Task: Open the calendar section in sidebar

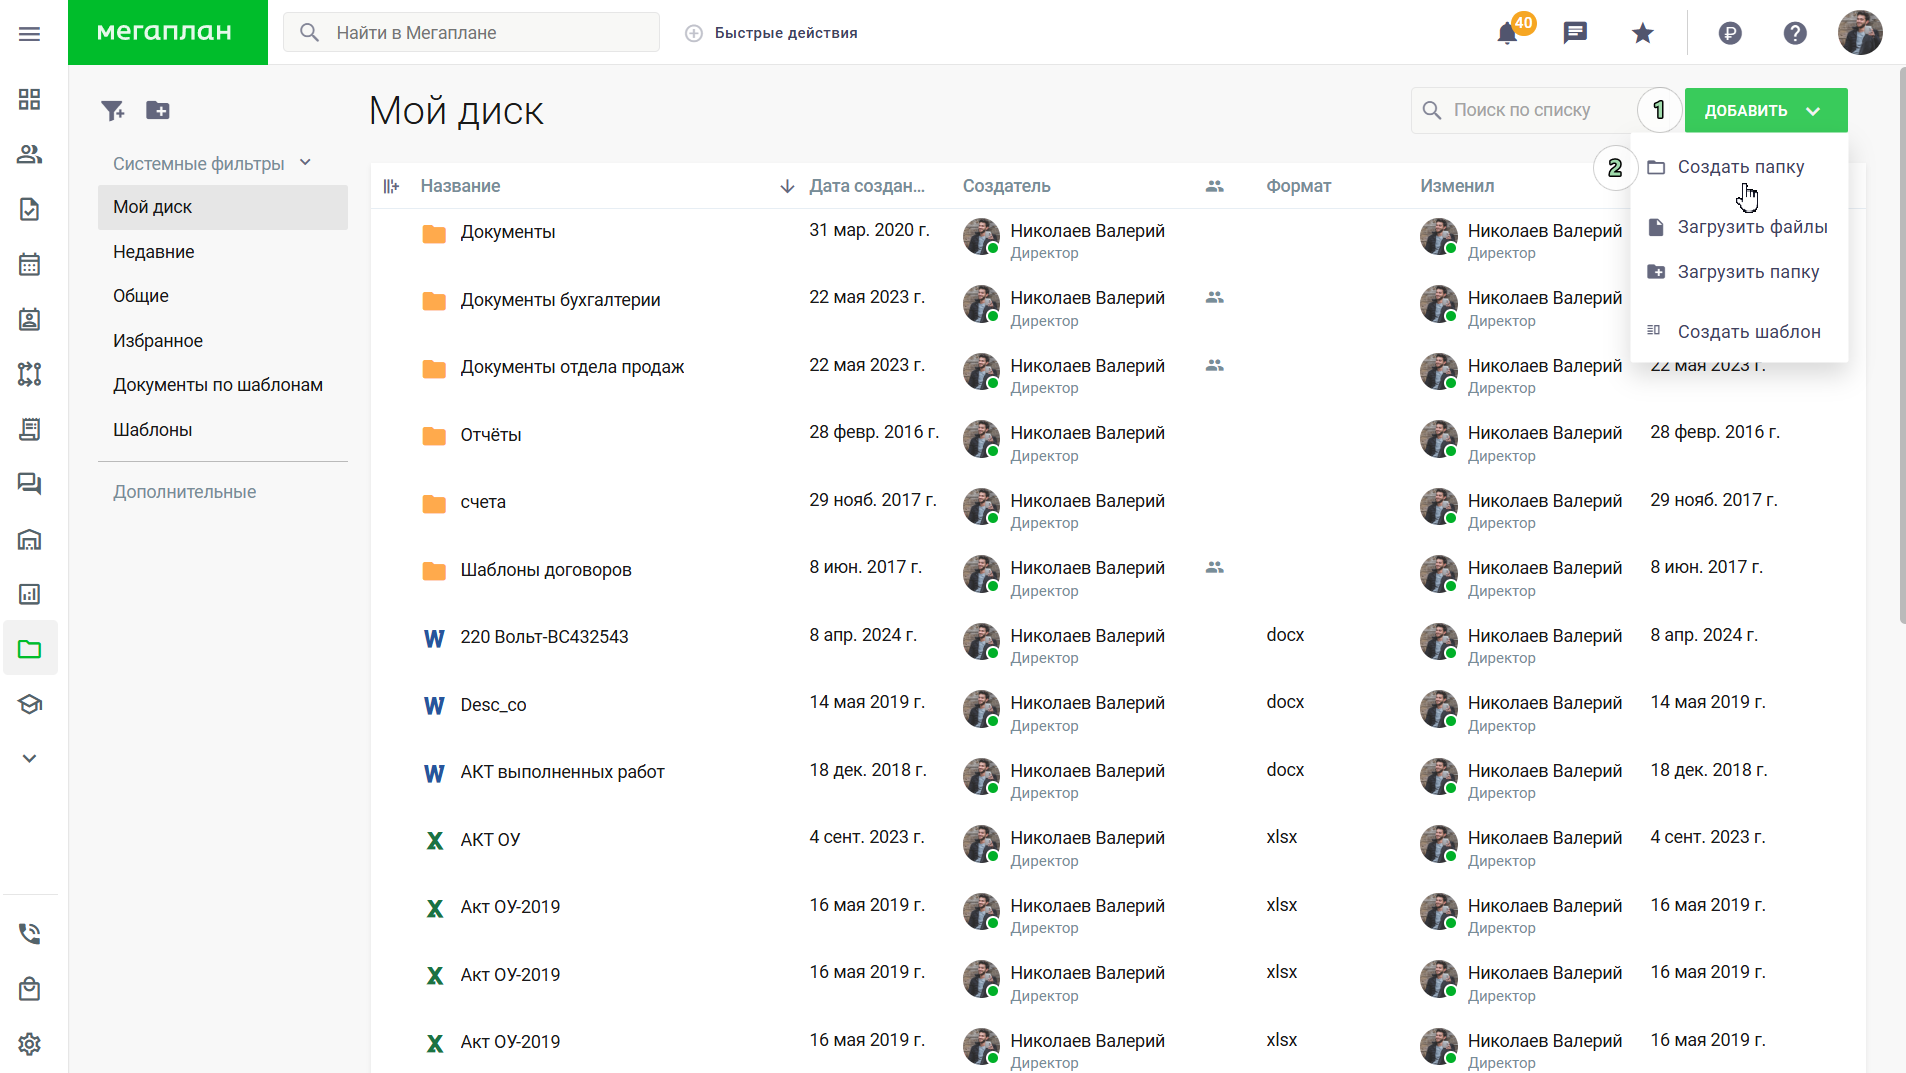Action: 29,264
